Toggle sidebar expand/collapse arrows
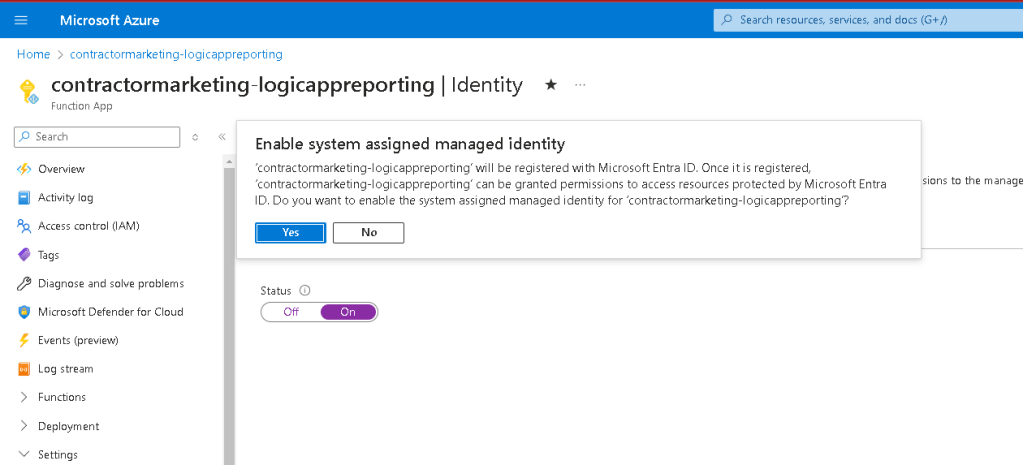The width and height of the screenshot is (1023, 465). point(194,137)
